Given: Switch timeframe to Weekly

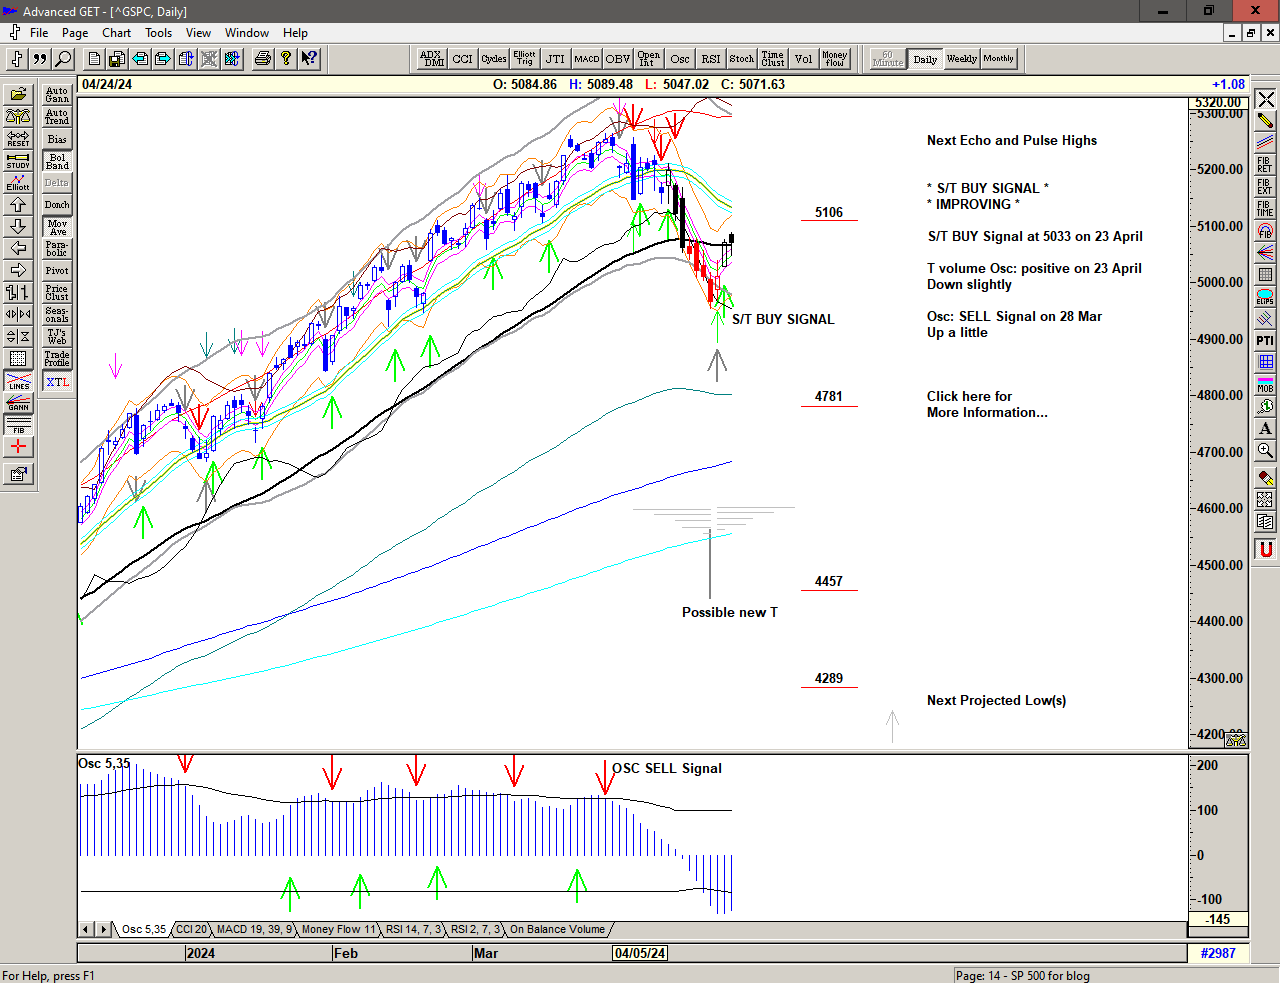Looking at the screenshot, I should tap(961, 59).
